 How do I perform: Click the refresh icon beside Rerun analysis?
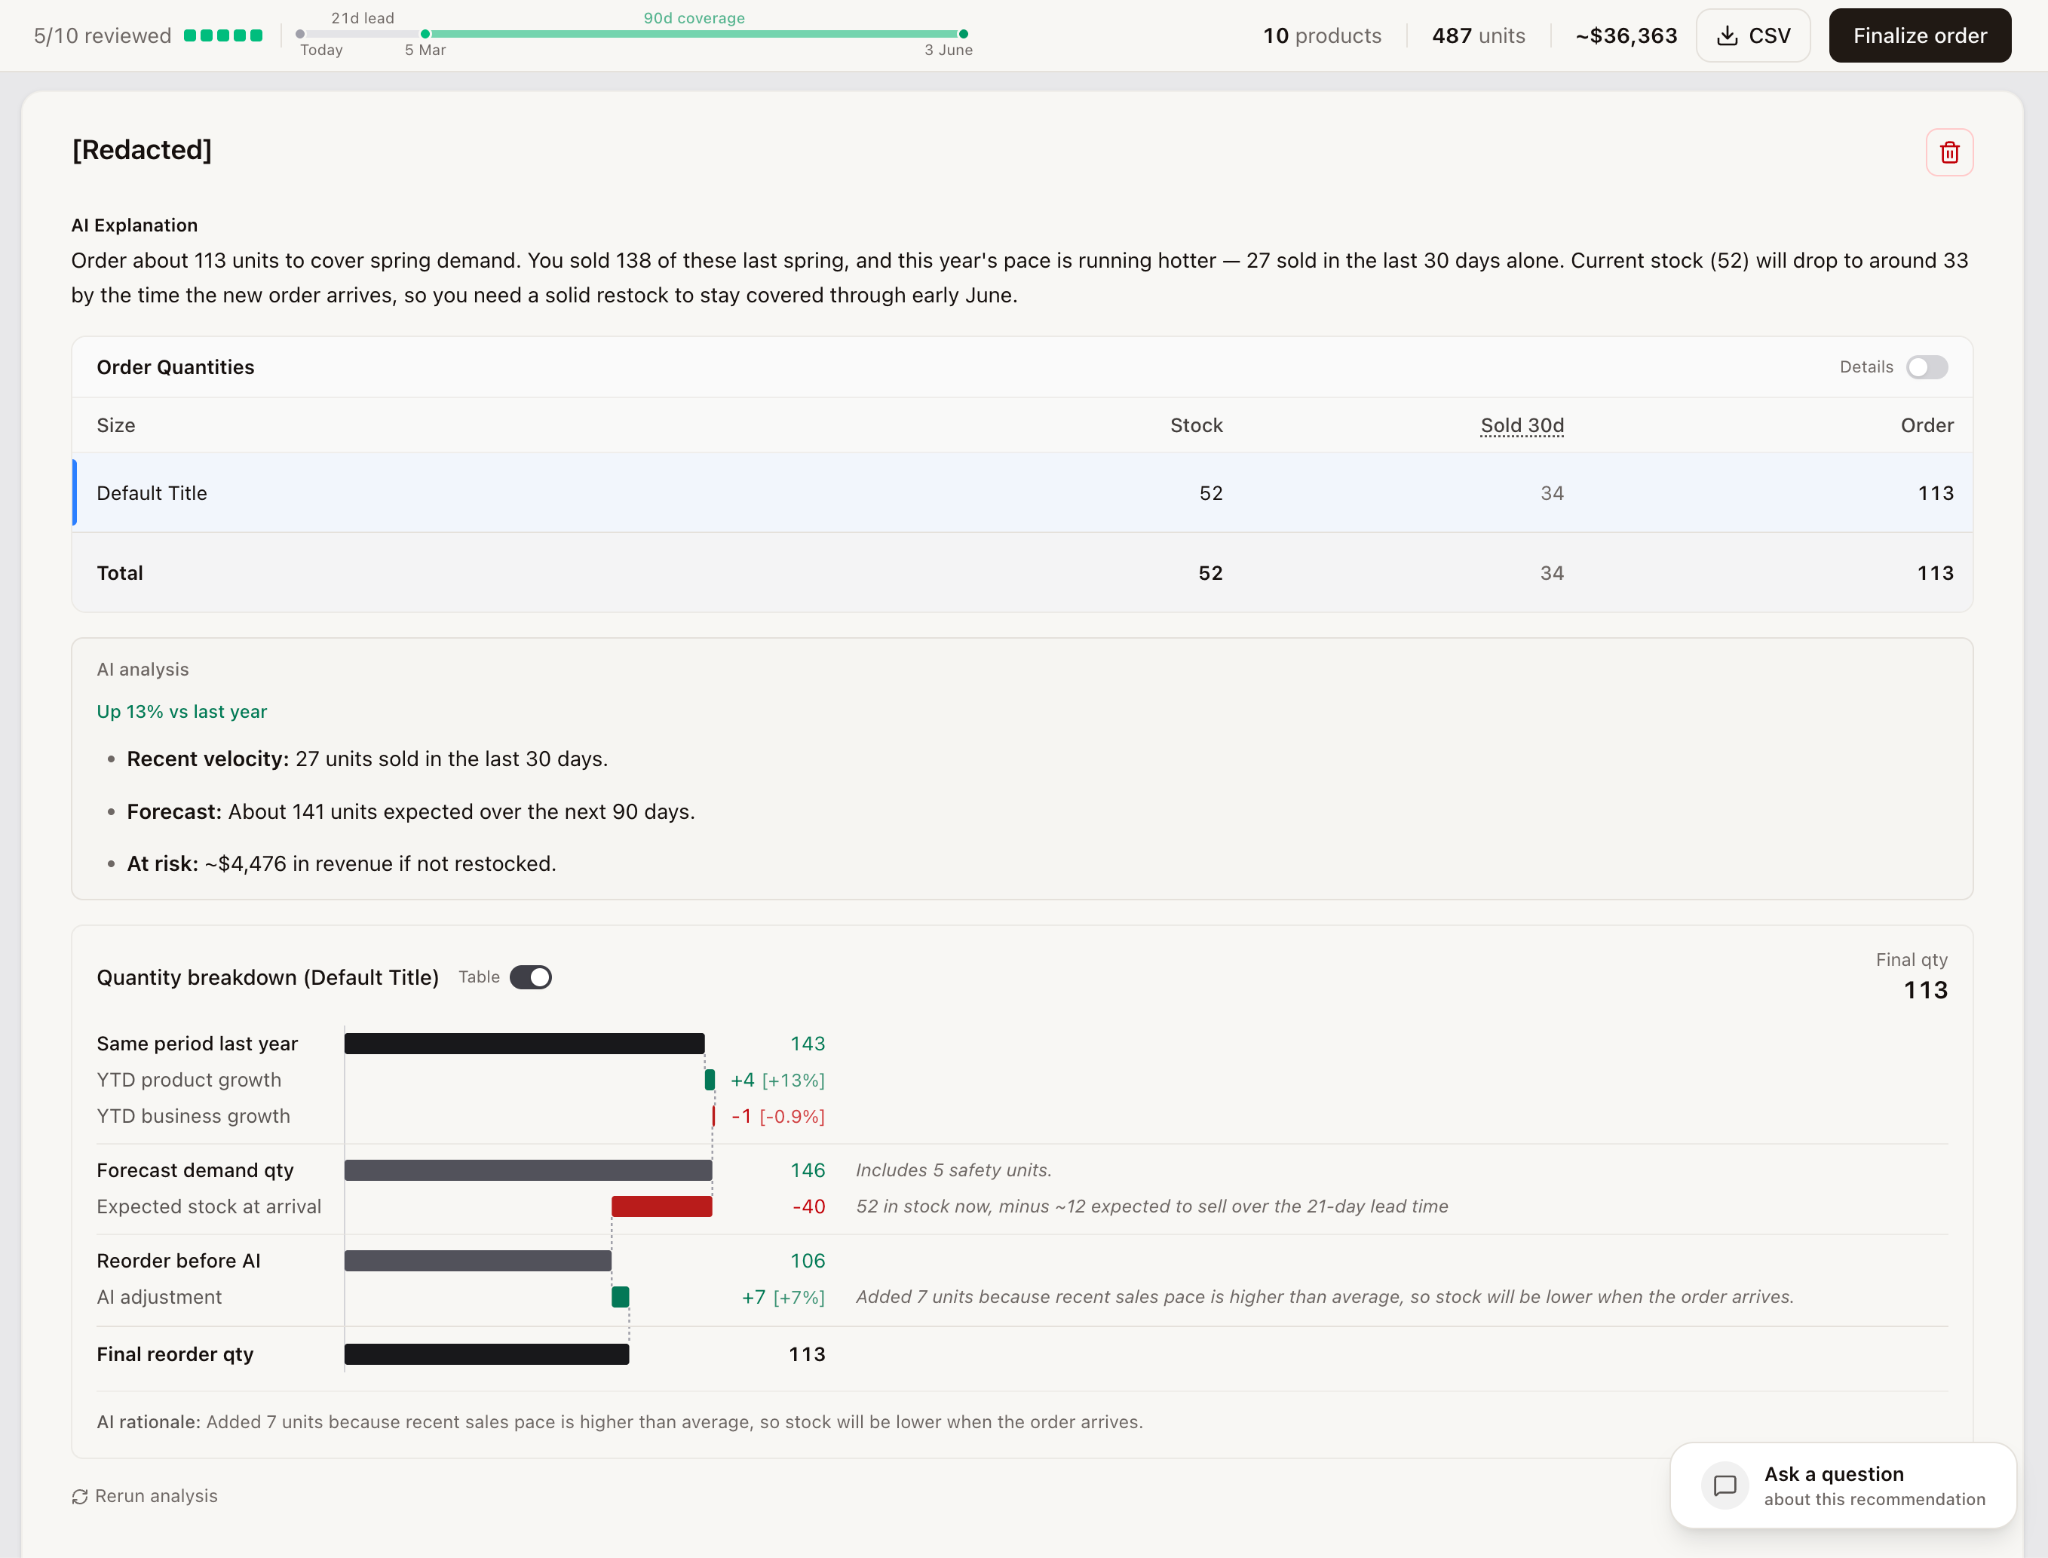click(x=80, y=1496)
